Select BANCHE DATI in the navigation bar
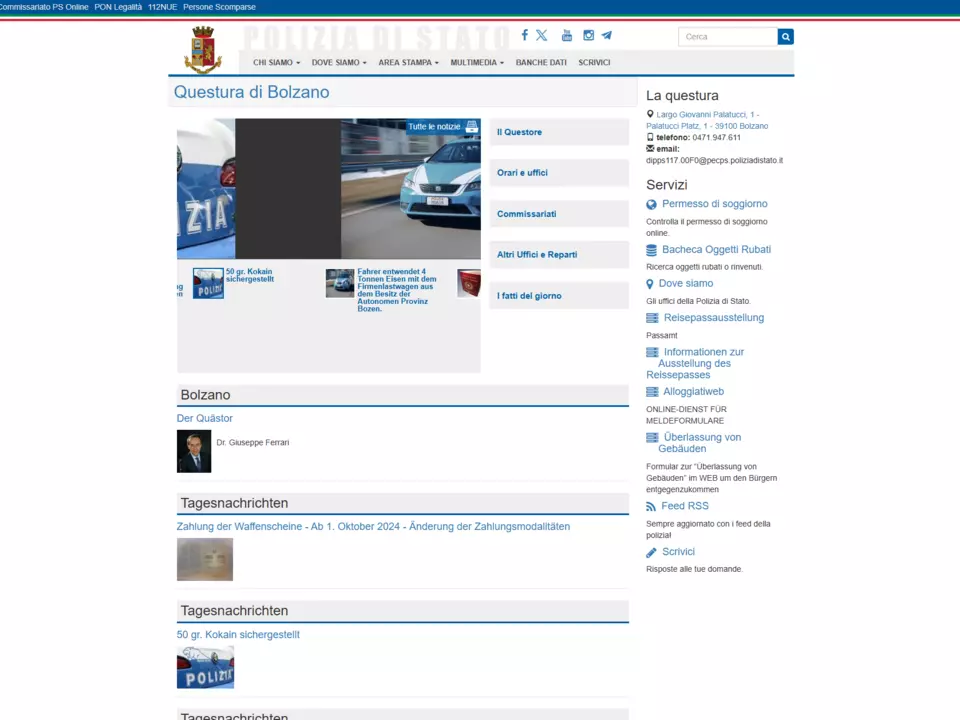 click(541, 62)
